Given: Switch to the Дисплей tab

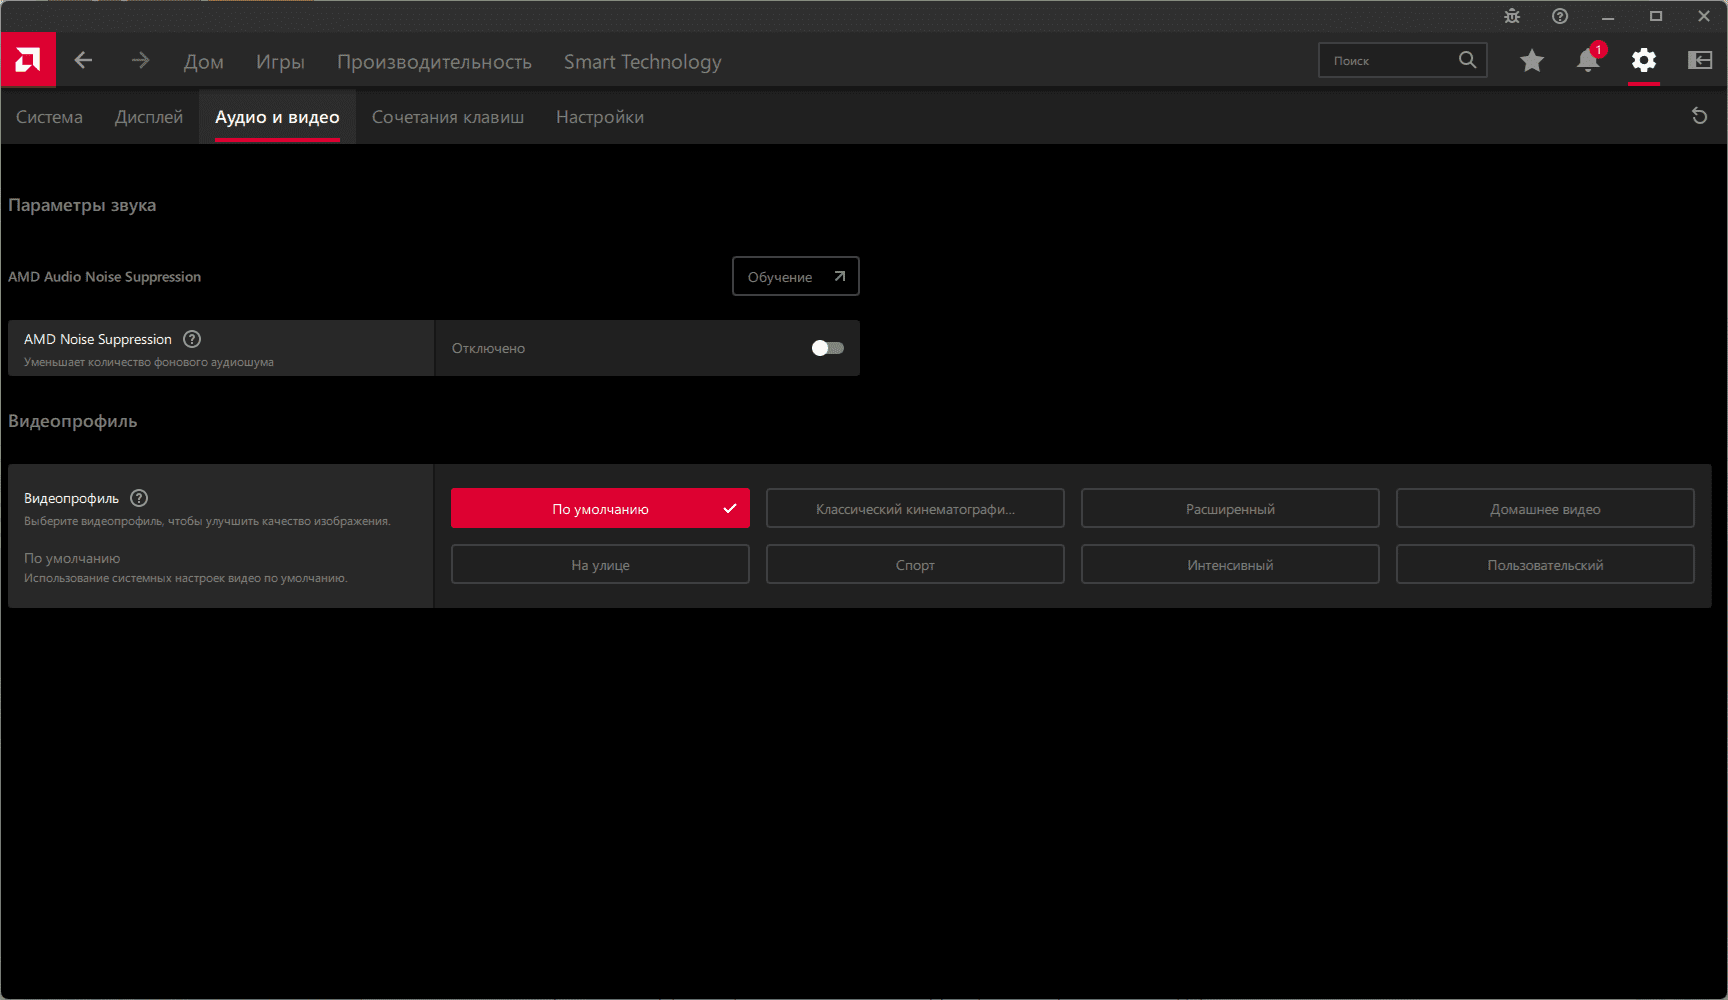Looking at the screenshot, I should pos(149,117).
